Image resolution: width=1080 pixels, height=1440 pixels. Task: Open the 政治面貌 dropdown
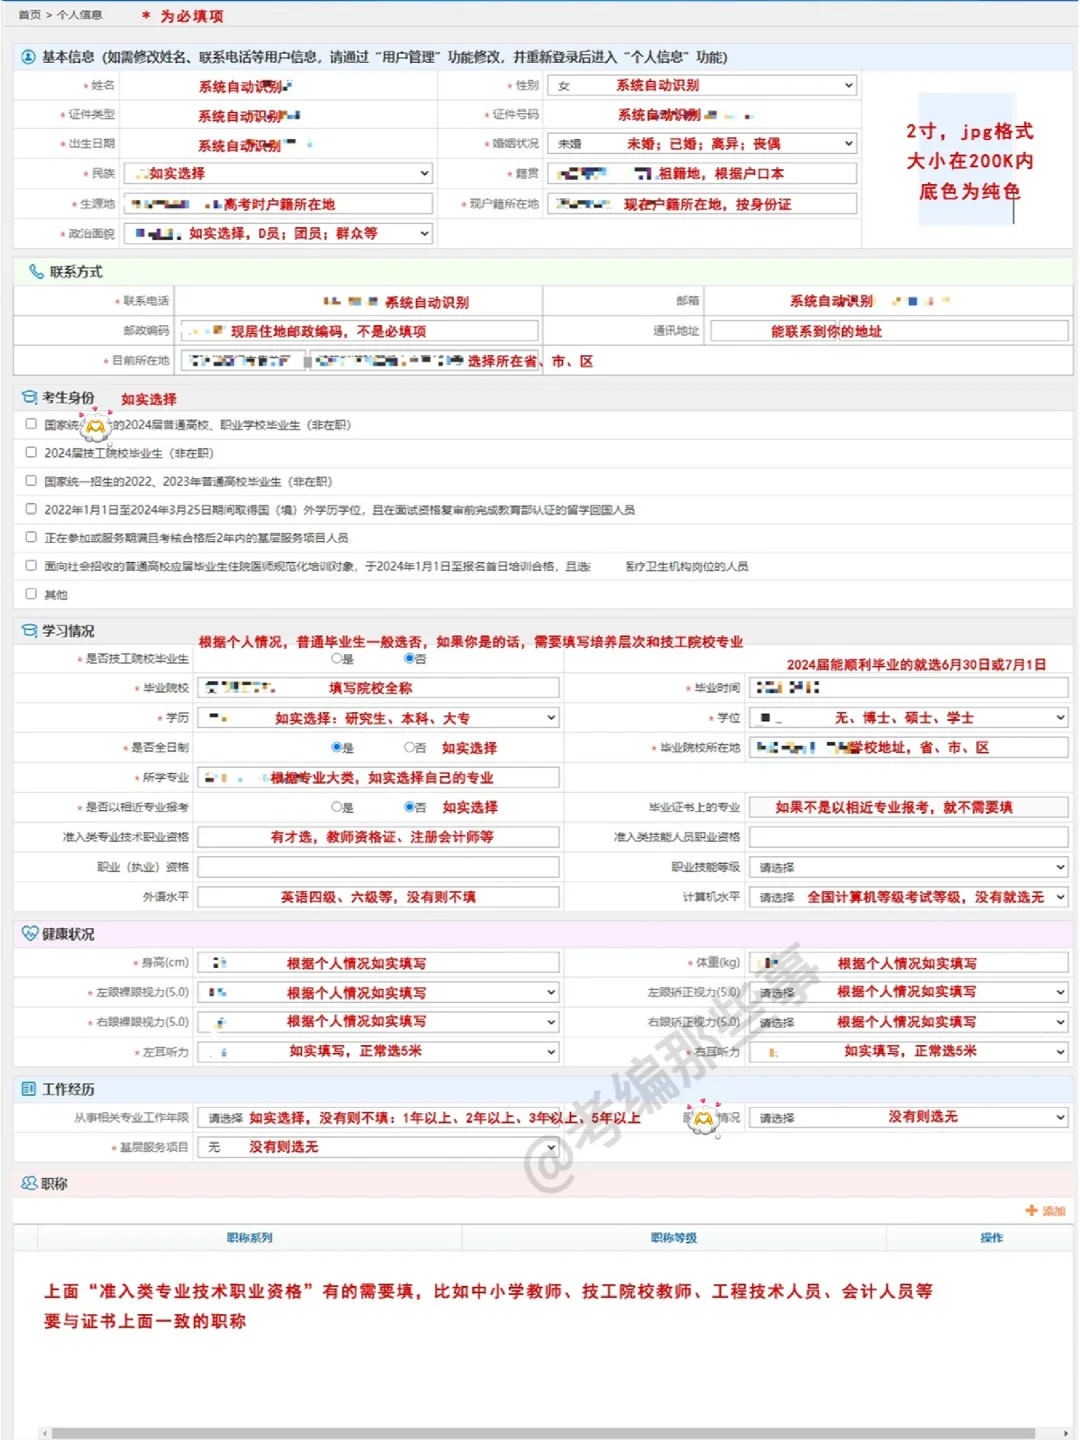pyautogui.click(x=278, y=233)
